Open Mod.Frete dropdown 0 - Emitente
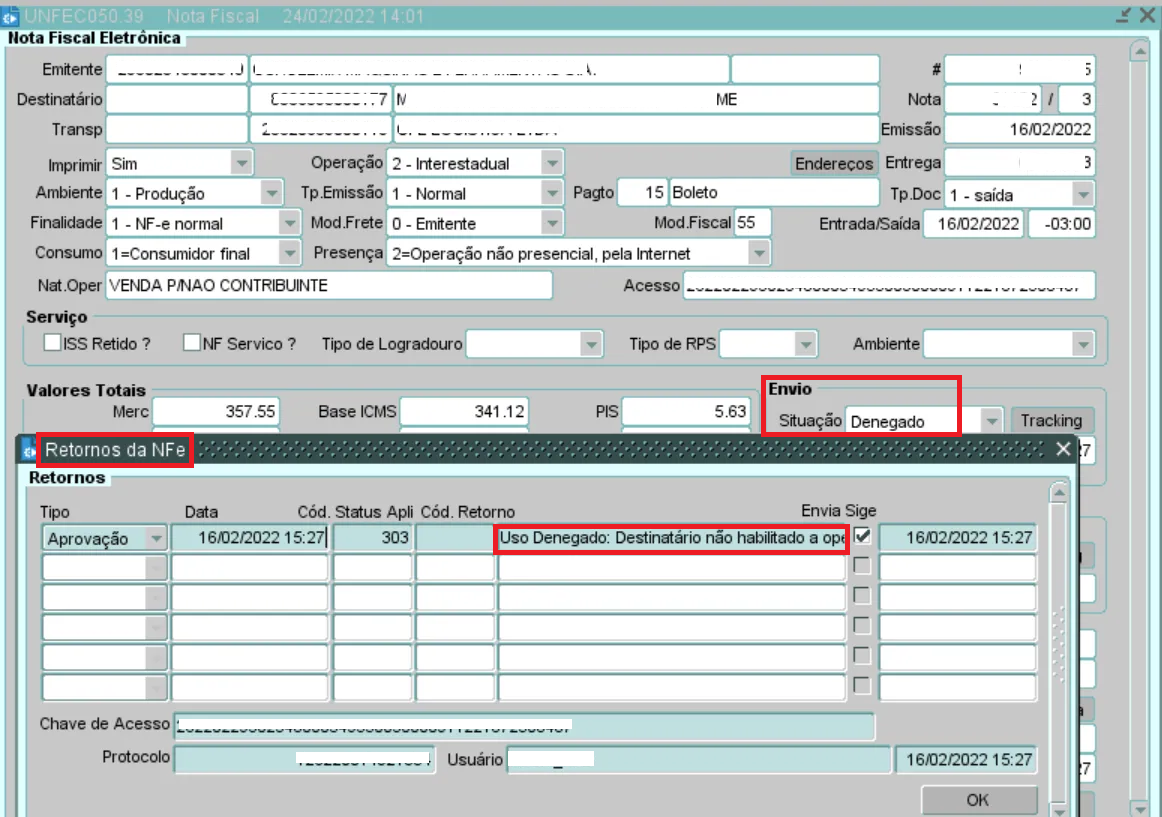This screenshot has height=817, width=1162. point(552,223)
